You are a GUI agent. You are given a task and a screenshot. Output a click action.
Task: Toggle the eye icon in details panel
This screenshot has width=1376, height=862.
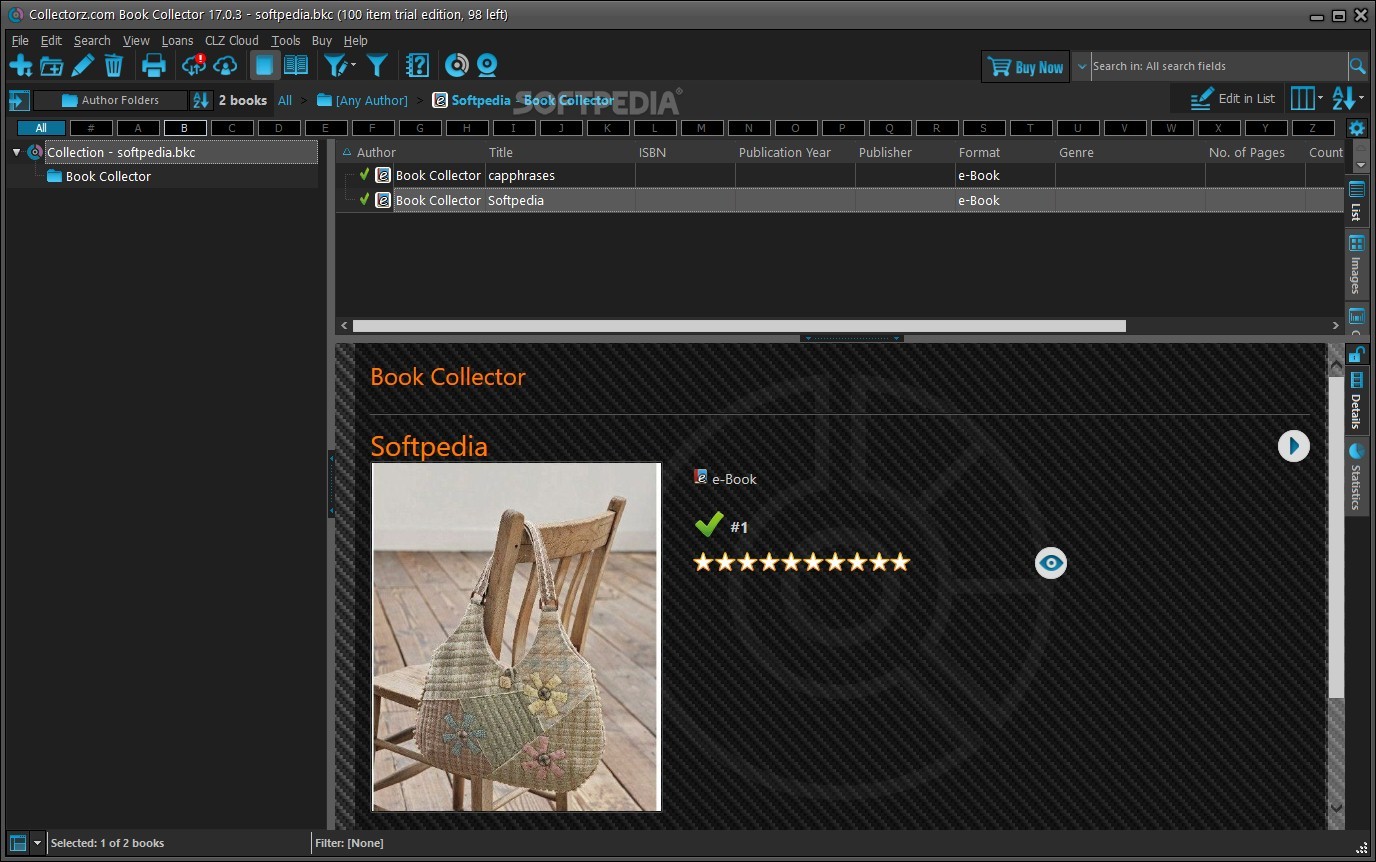point(1051,563)
